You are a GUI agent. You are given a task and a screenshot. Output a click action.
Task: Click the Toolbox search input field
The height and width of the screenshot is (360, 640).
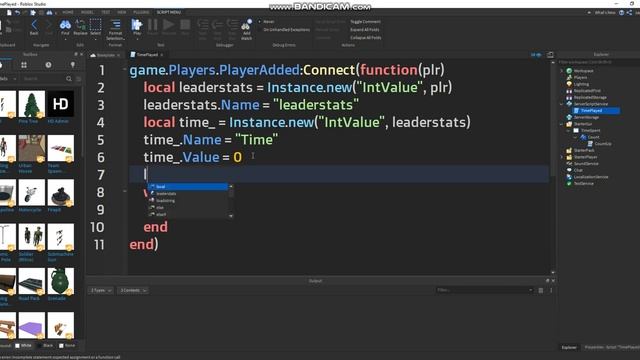pos(43,79)
